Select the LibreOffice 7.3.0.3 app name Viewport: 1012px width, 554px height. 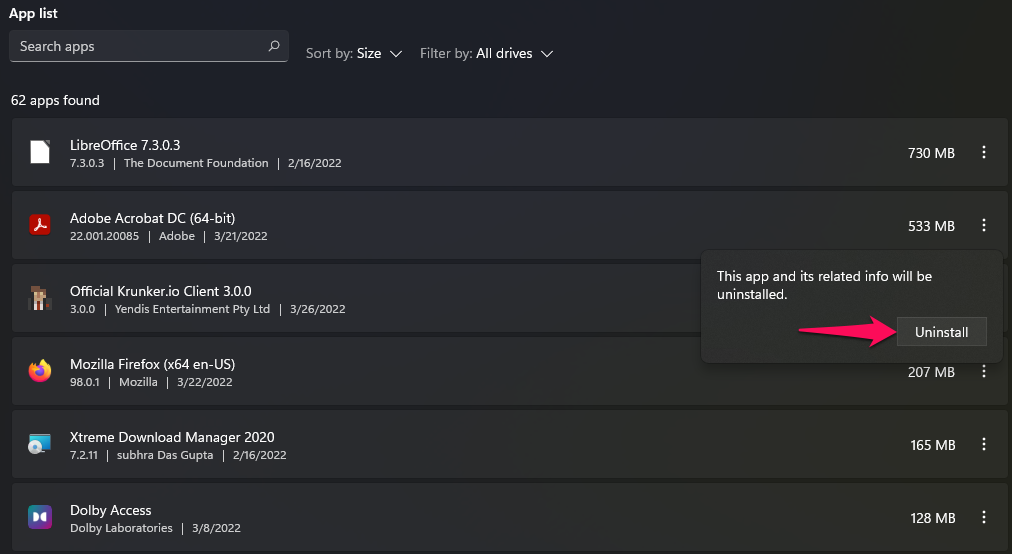point(125,145)
